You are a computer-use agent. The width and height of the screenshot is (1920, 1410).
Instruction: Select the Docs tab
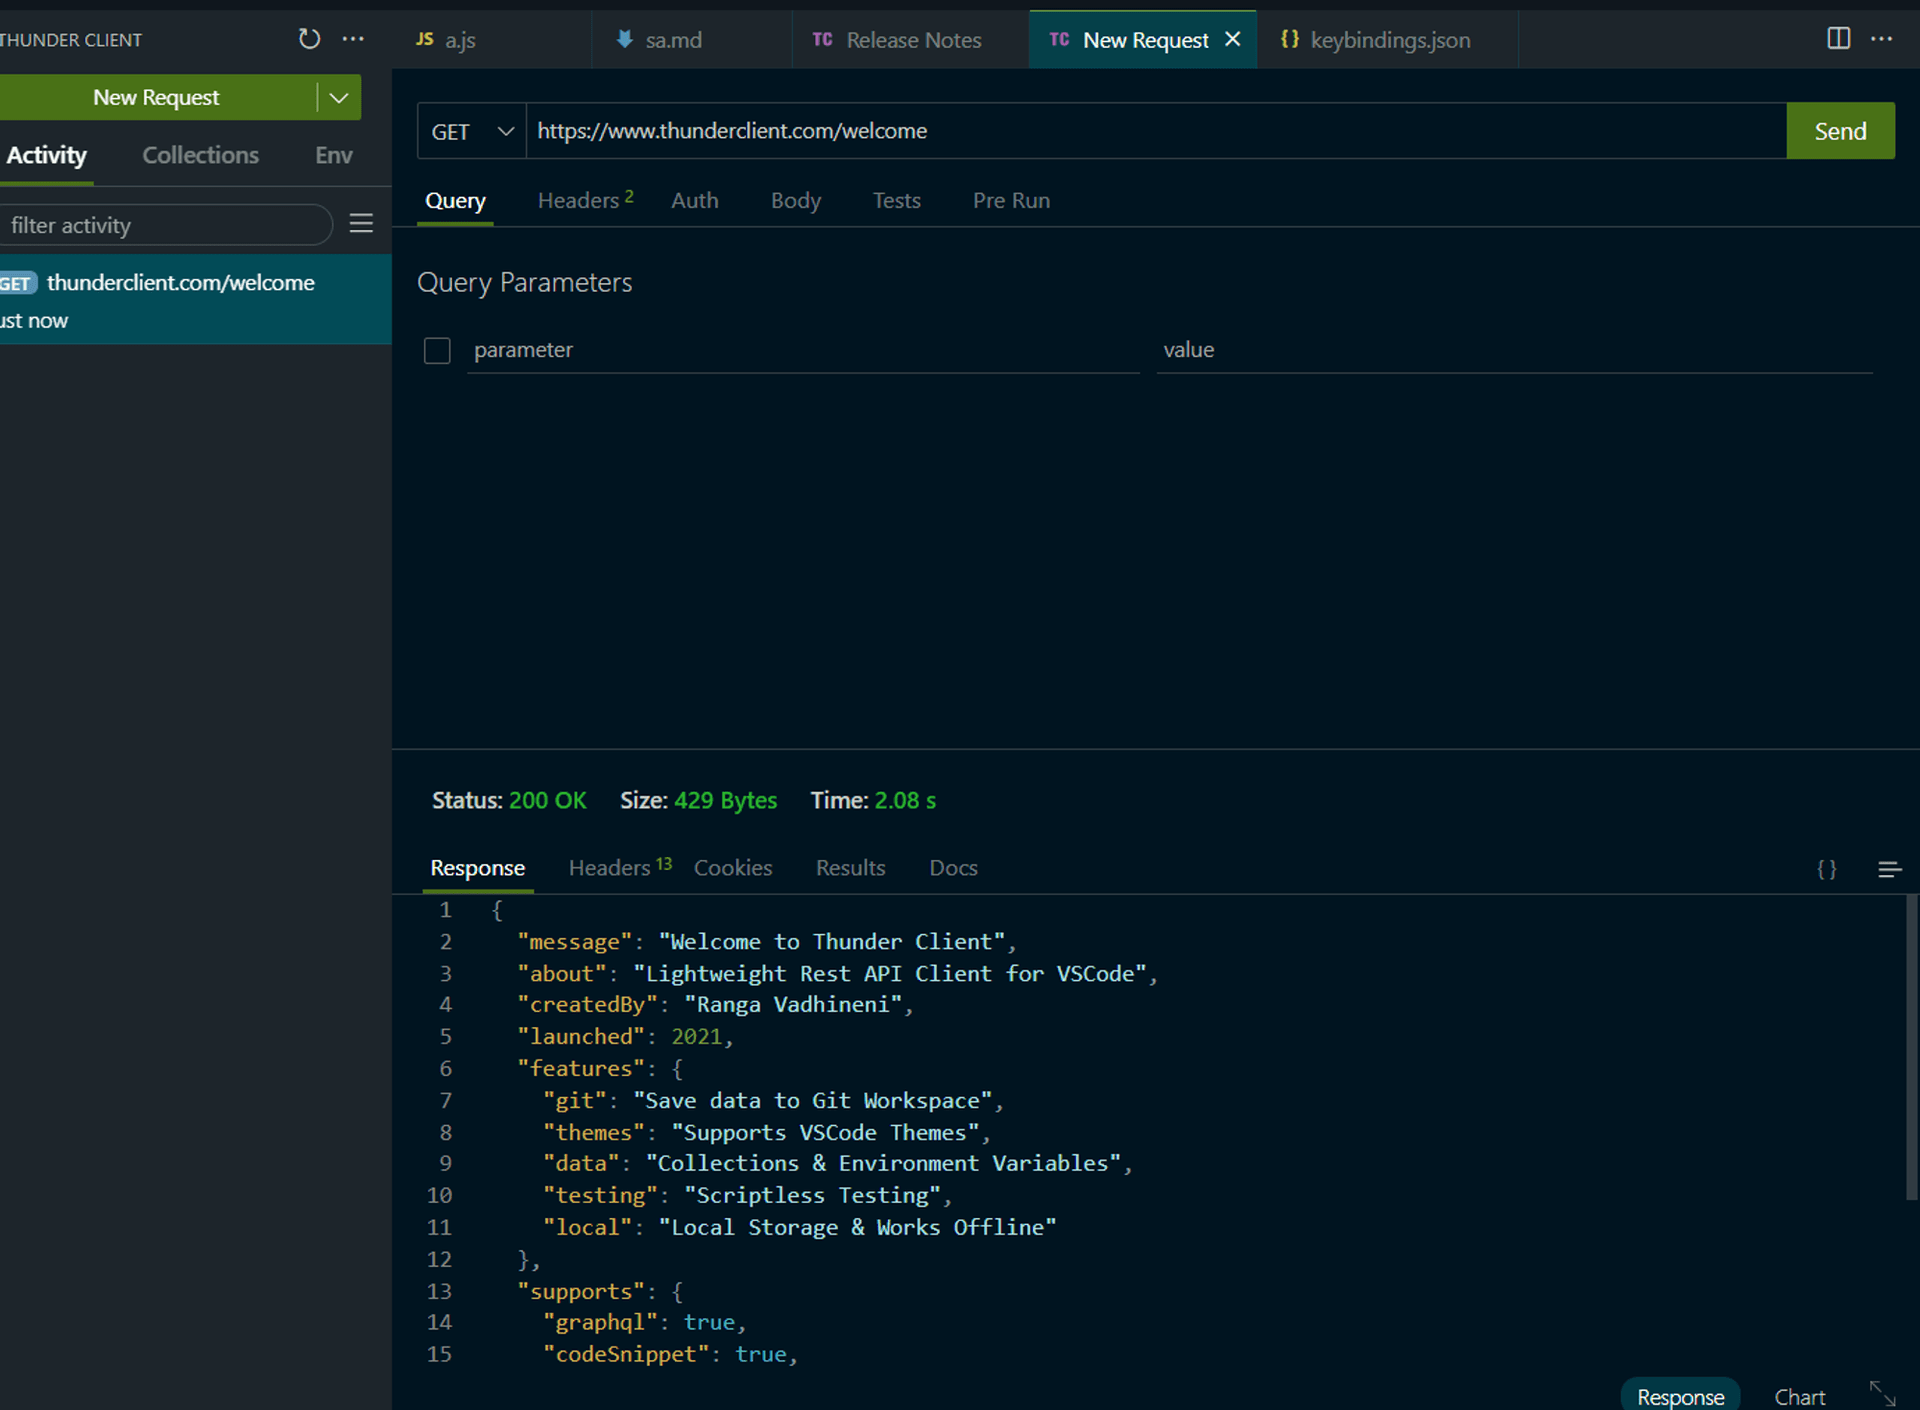point(953,868)
